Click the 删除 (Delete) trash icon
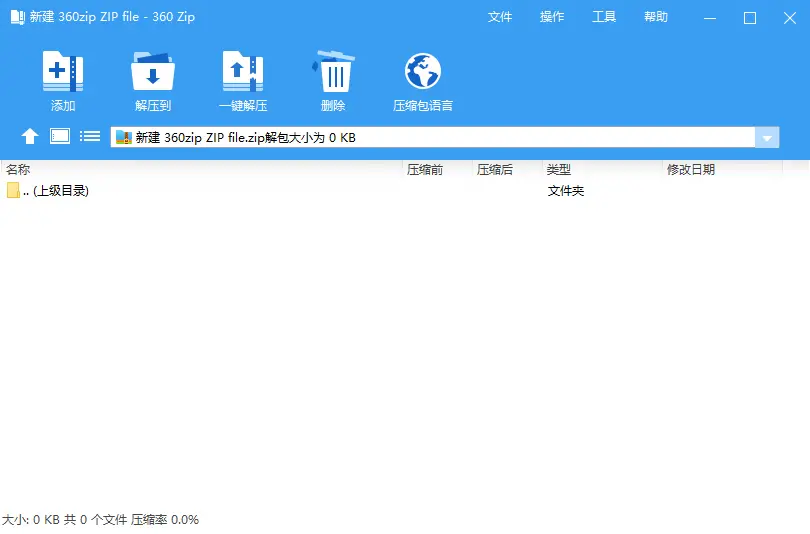 tap(333, 71)
